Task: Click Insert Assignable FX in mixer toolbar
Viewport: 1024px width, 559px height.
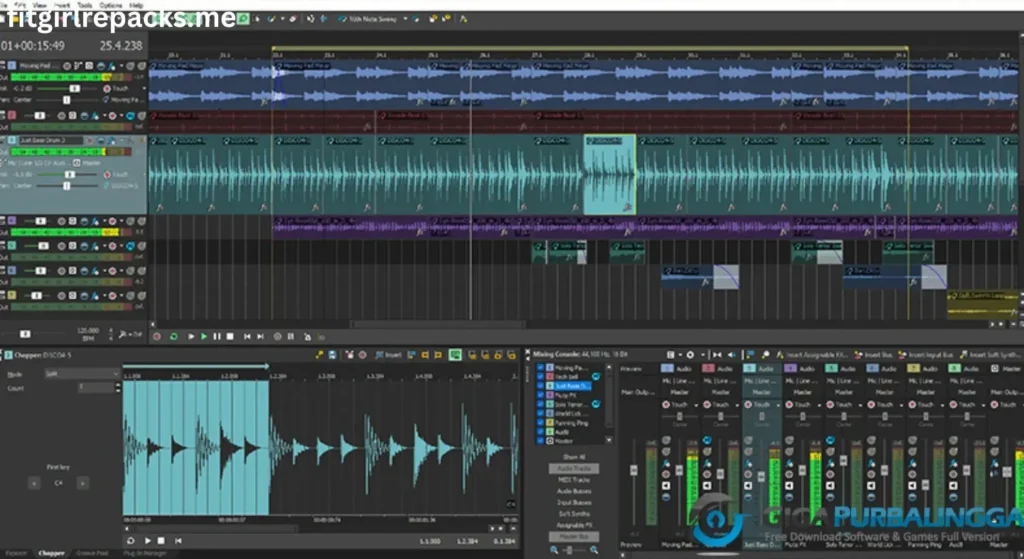Action: tap(812, 355)
